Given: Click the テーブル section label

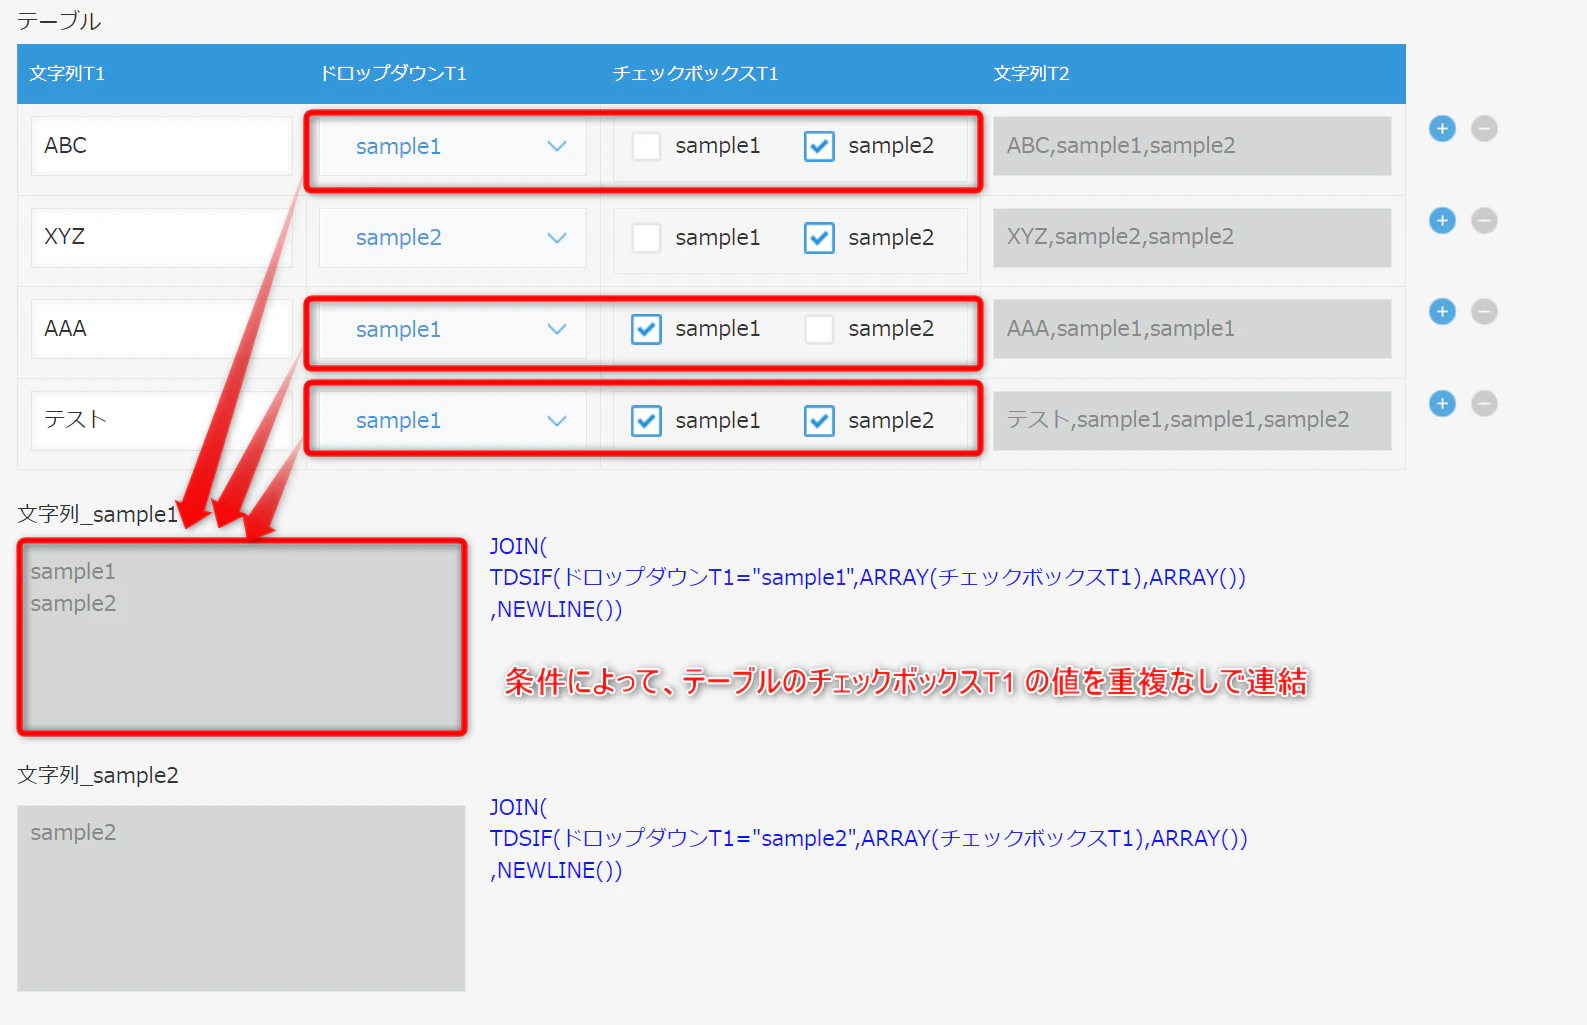Looking at the screenshot, I should (x=59, y=21).
